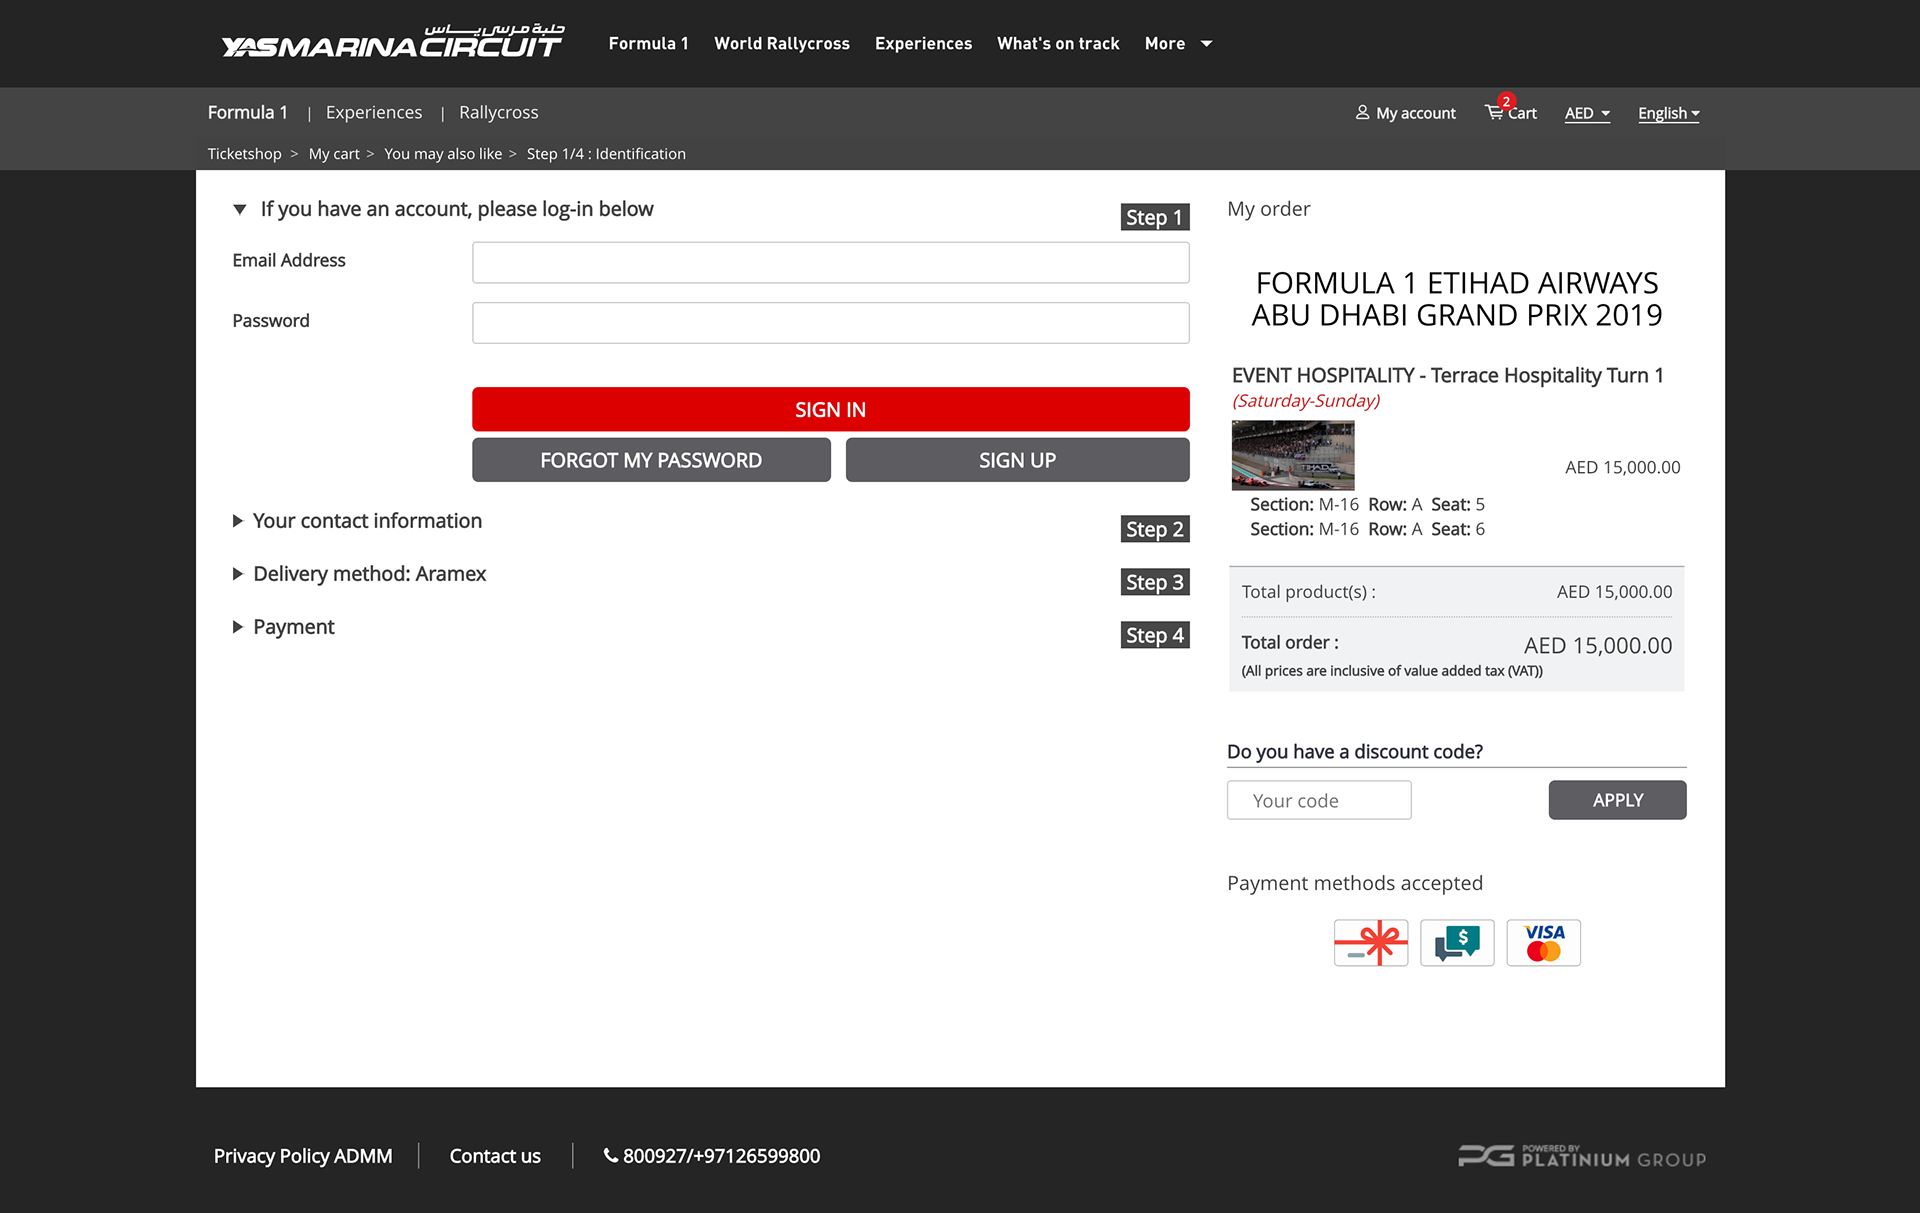Click the phone icon in footer
The width and height of the screenshot is (1920, 1213).
click(x=610, y=1156)
